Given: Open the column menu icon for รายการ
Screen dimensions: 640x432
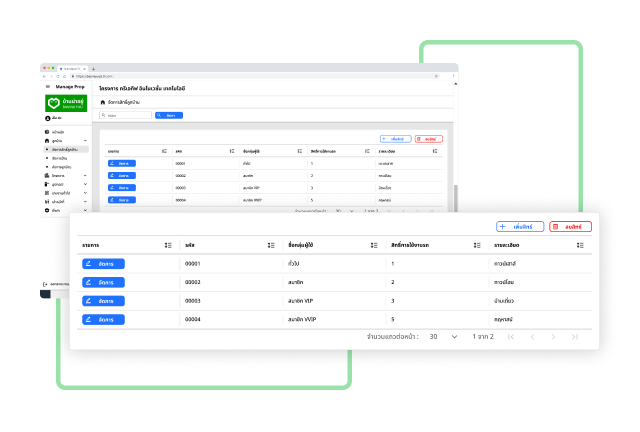Looking at the screenshot, I should click(x=168, y=245).
